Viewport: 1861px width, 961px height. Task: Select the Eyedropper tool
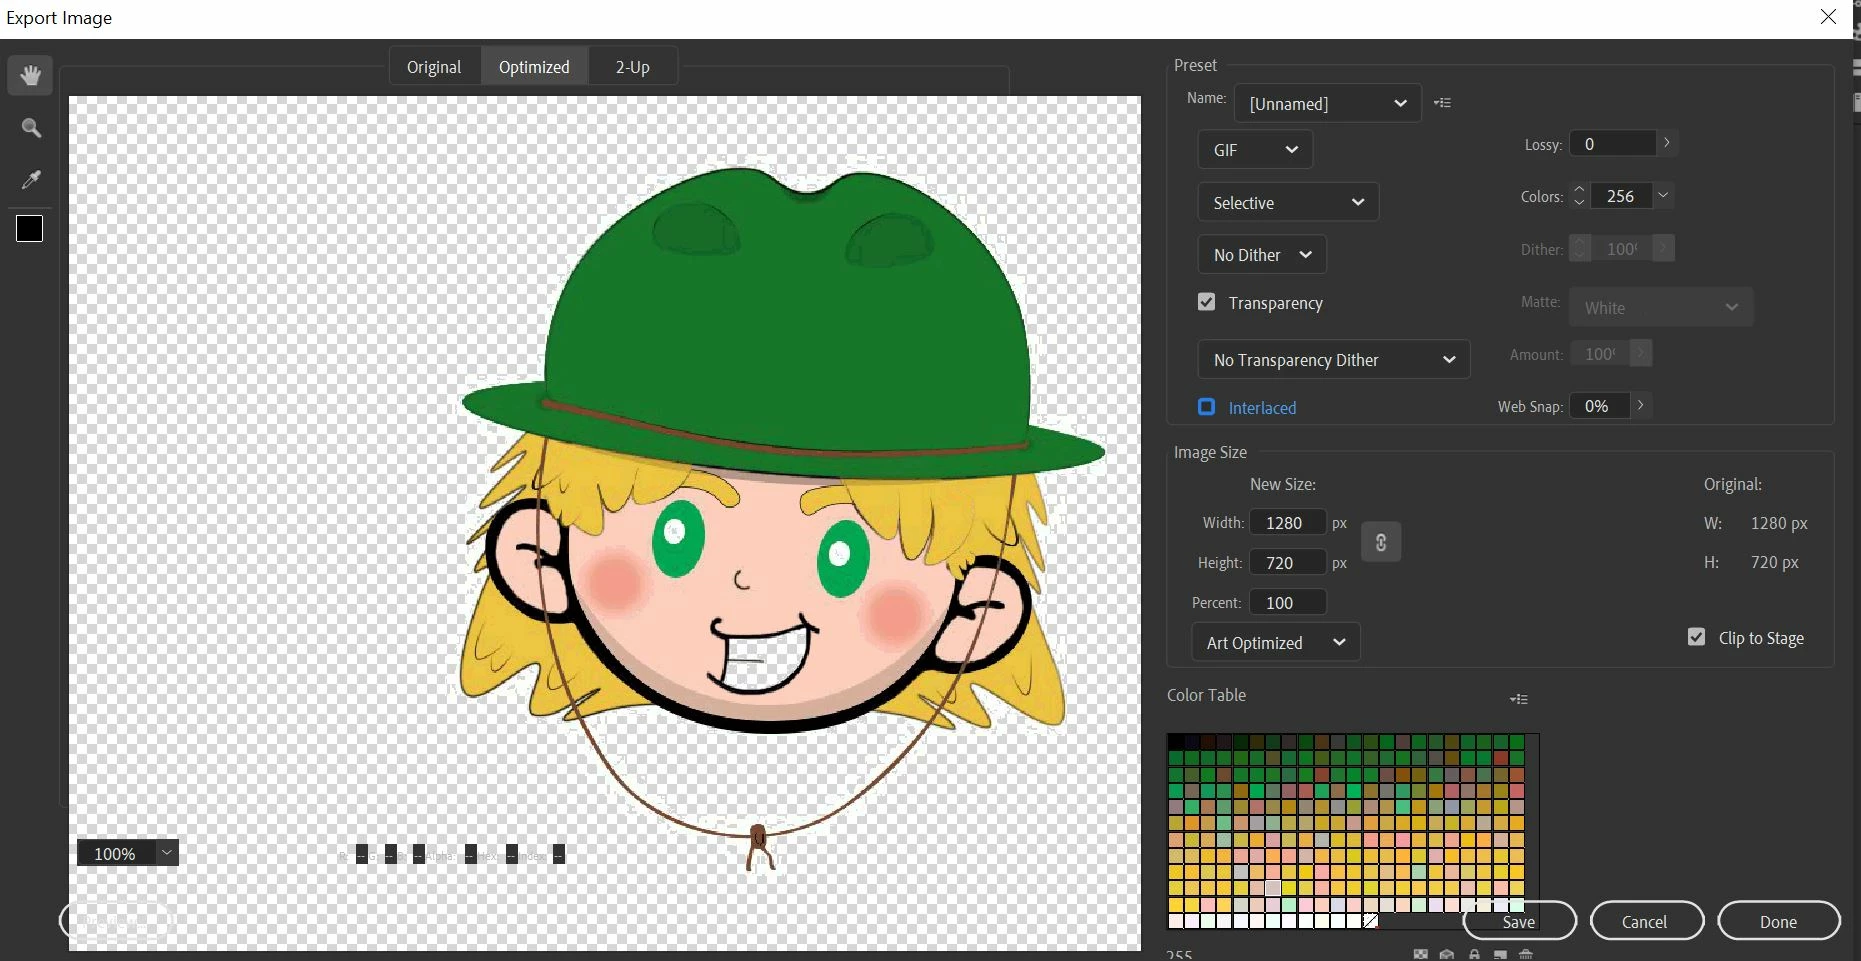[x=31, y=180]
